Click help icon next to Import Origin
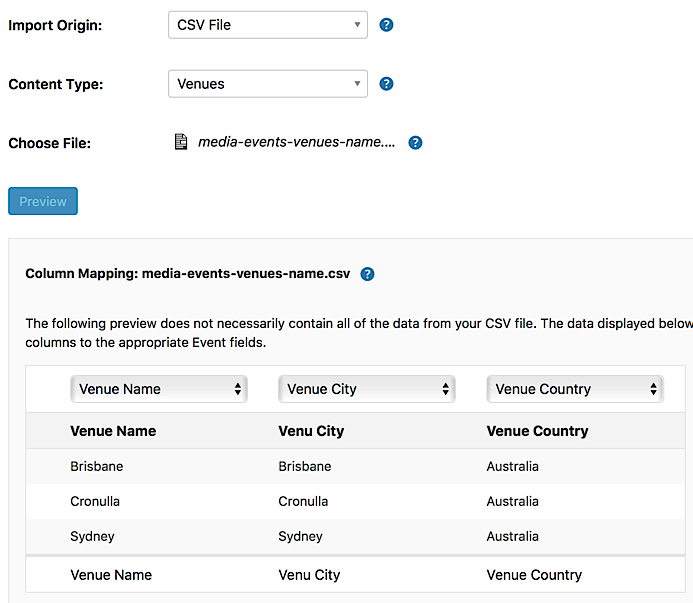Screen dimensions: 693x603 (x=387, y=25)
